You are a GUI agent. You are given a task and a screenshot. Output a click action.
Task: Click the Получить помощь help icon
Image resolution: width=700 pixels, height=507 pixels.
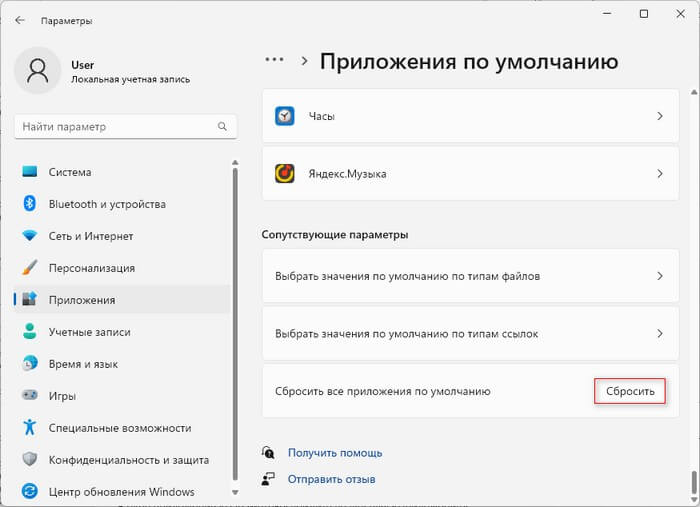(x=268, y=452)
